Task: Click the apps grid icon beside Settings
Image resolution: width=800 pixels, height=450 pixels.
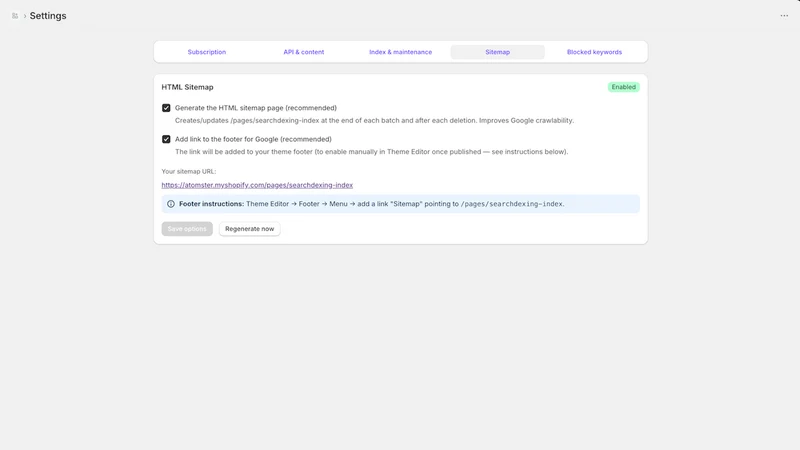Action: (15, 16)
